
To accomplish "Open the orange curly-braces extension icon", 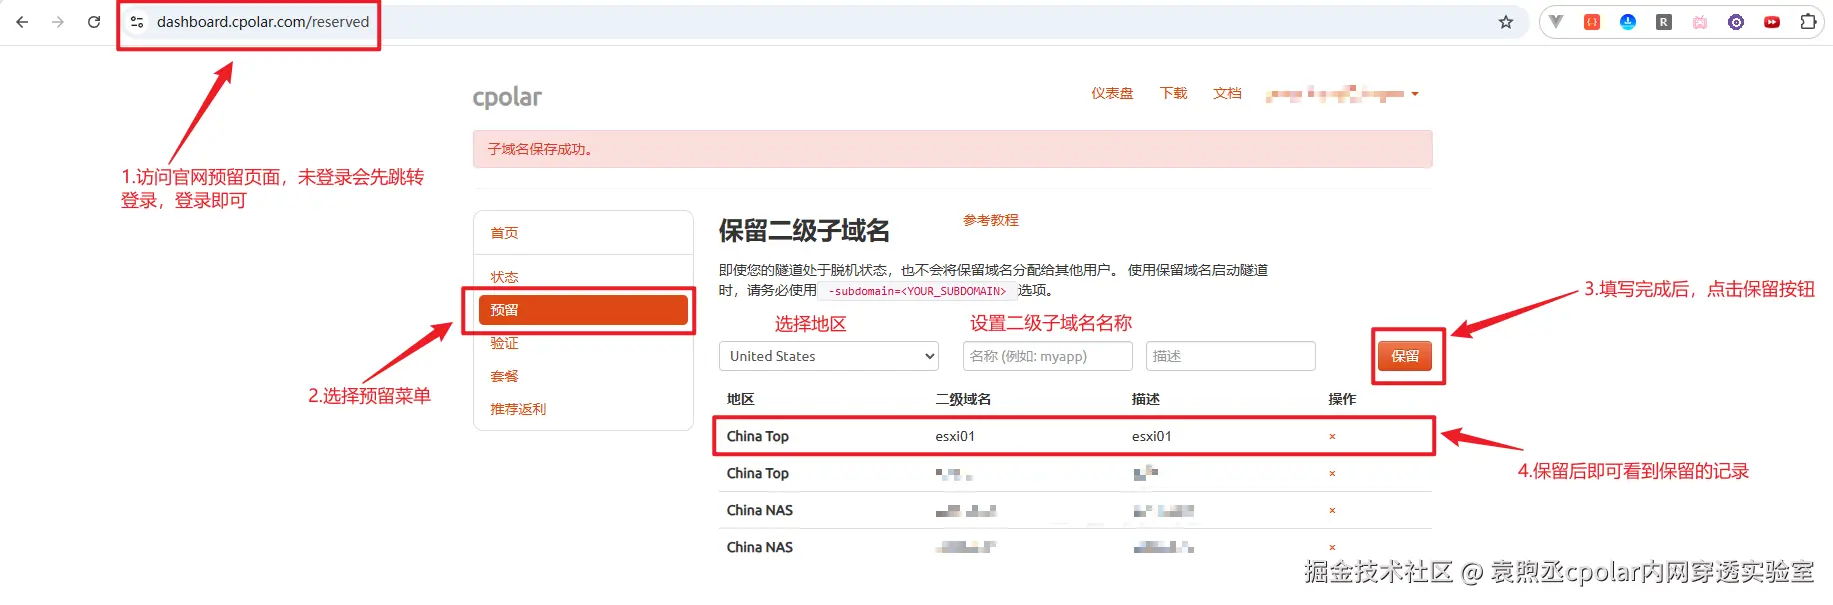I will point(1592,22).
